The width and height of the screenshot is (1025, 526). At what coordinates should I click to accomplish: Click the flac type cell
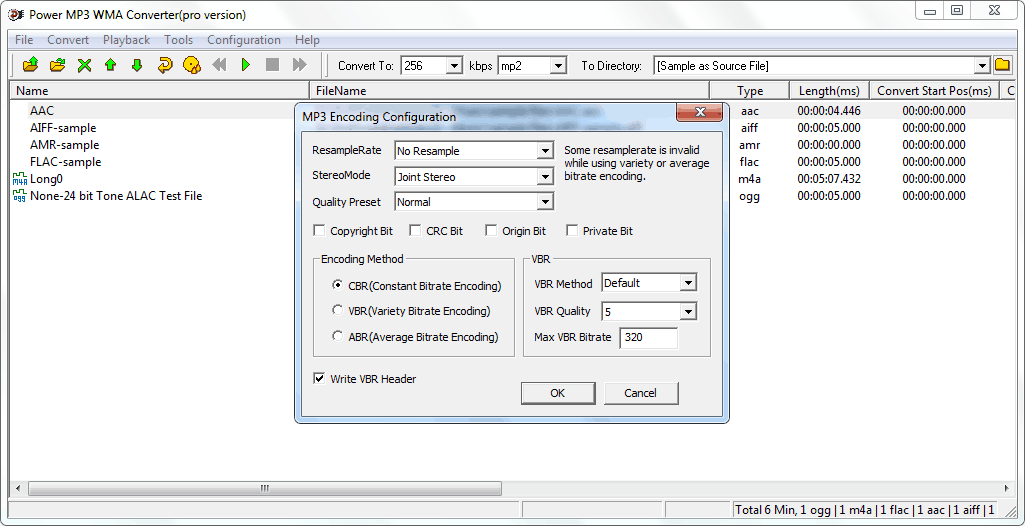pyautogui.click(x=749, y=162)
